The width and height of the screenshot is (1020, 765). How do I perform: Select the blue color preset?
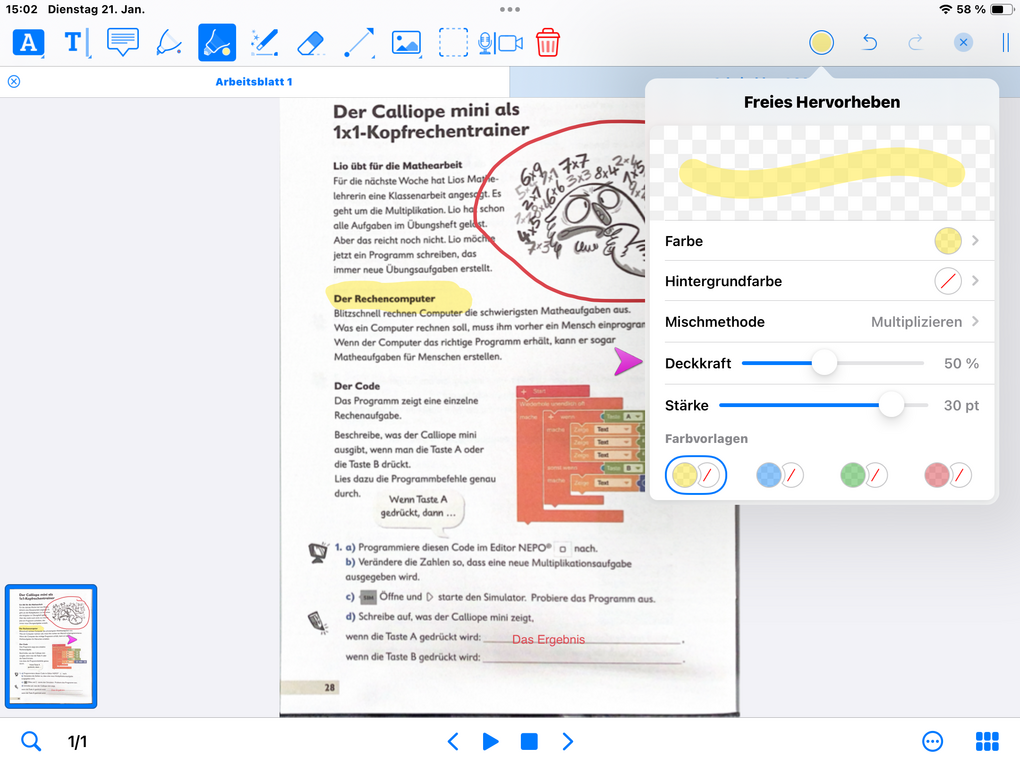(x=779, y=475)
